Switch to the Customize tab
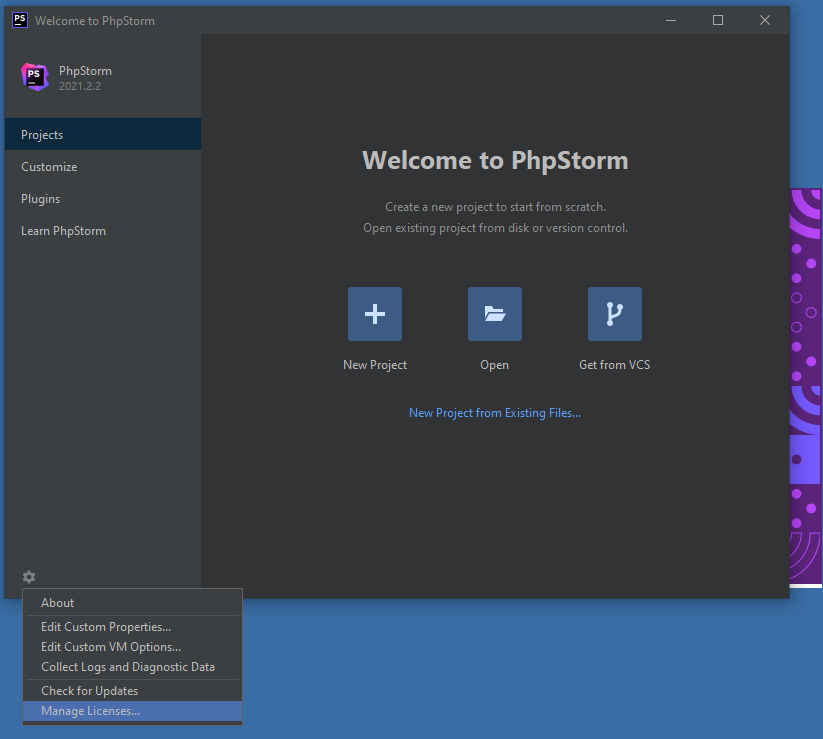 coord(103,166)
